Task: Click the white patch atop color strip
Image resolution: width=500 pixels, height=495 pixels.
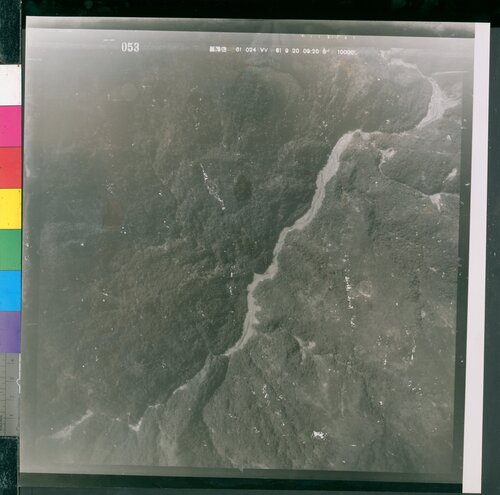Action: coord(10,85)
